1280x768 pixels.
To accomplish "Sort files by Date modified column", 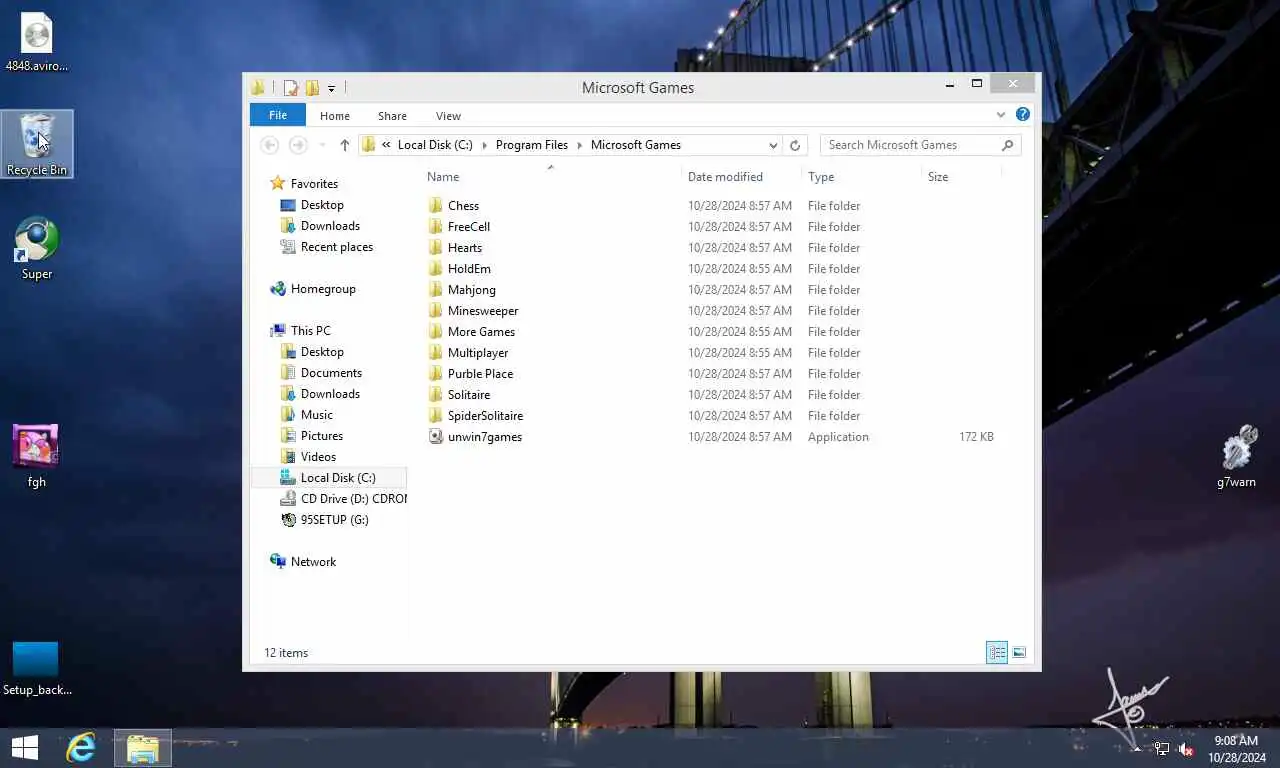I will click(725, 177).
